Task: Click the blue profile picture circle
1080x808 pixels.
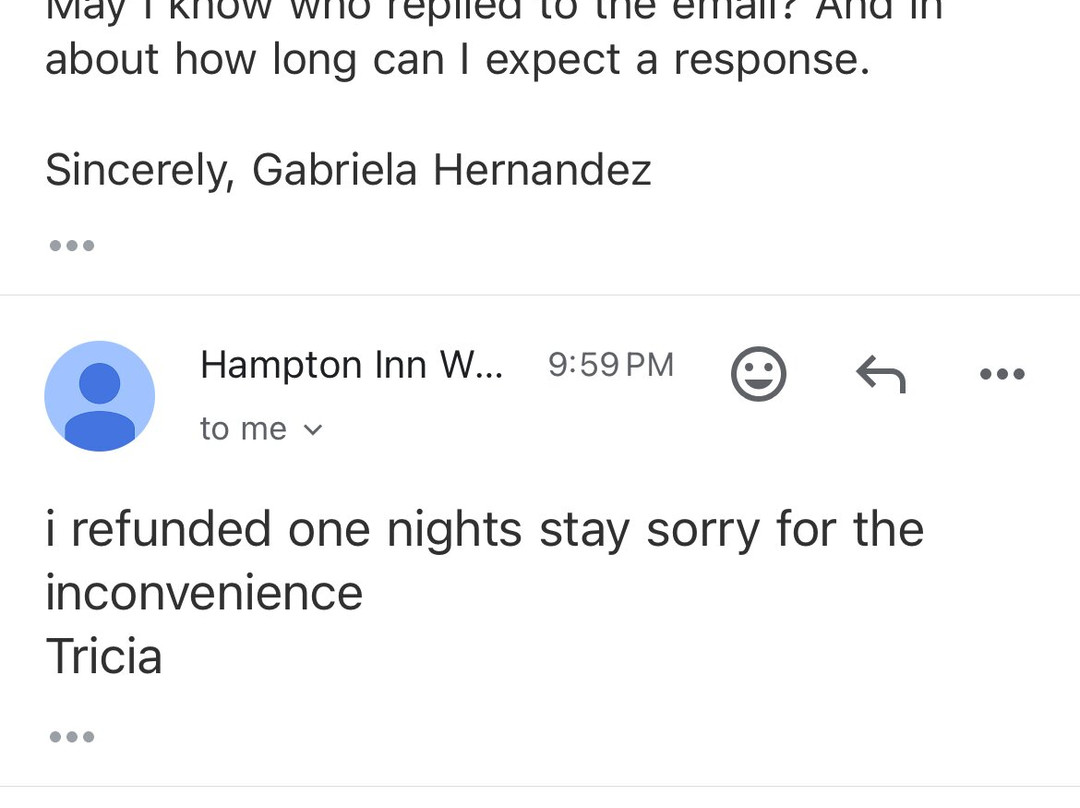Action: coord(99,396)
